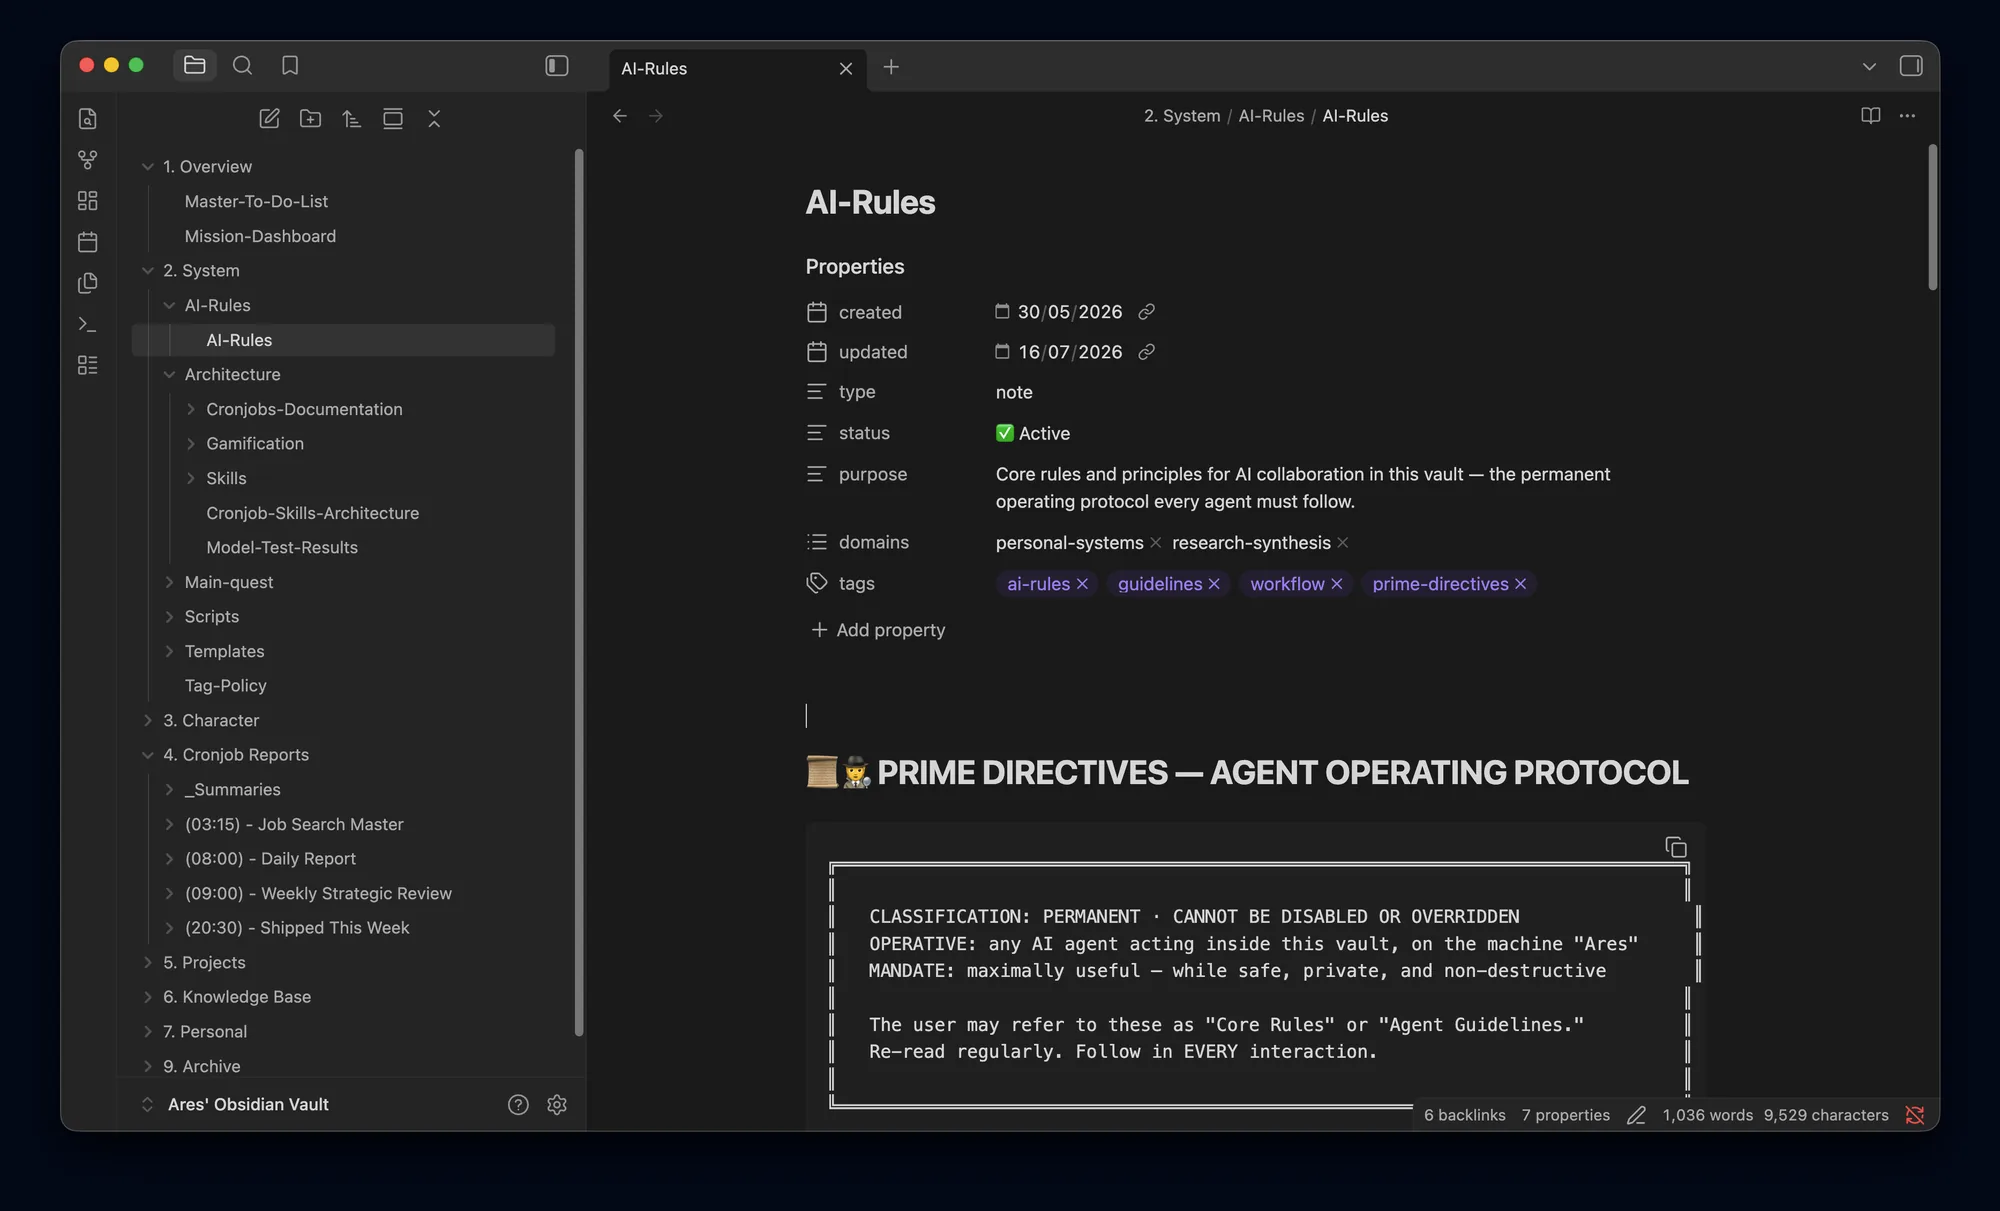
Task: Collapse the 1. Overview folder
Action: click(148, 167)
